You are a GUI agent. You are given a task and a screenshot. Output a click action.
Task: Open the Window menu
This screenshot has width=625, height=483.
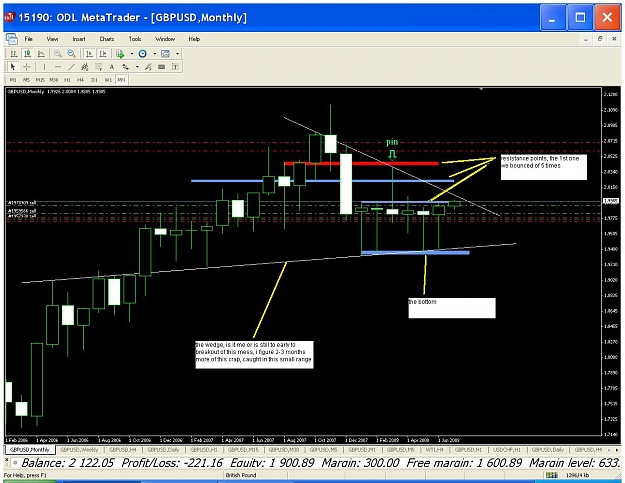tap(165, 39)
